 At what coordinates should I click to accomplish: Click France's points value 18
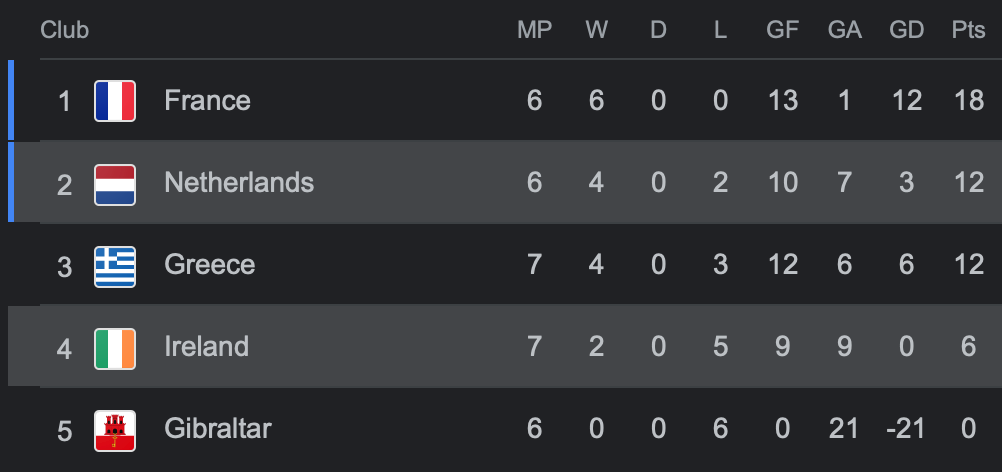968,101
